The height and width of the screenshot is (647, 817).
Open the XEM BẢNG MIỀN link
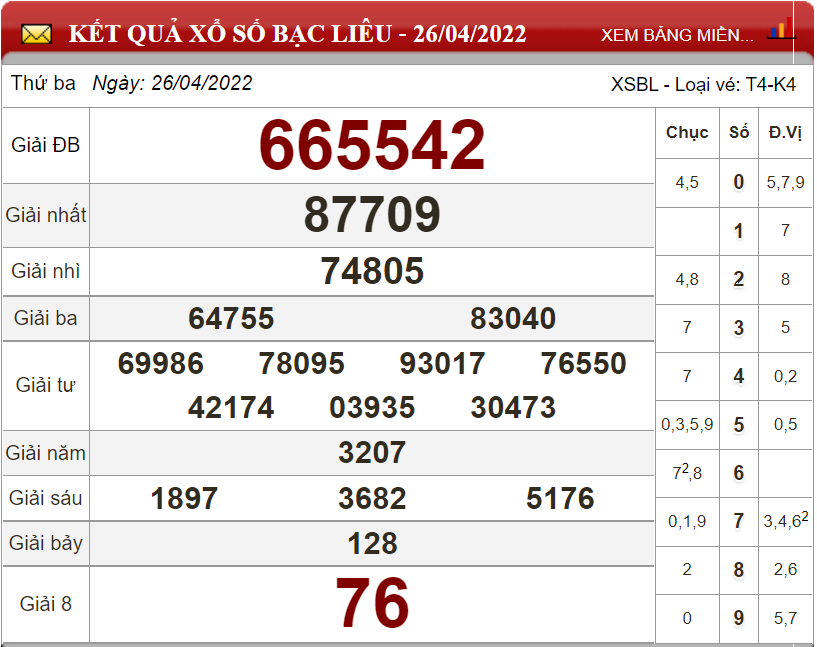point(677,35)
